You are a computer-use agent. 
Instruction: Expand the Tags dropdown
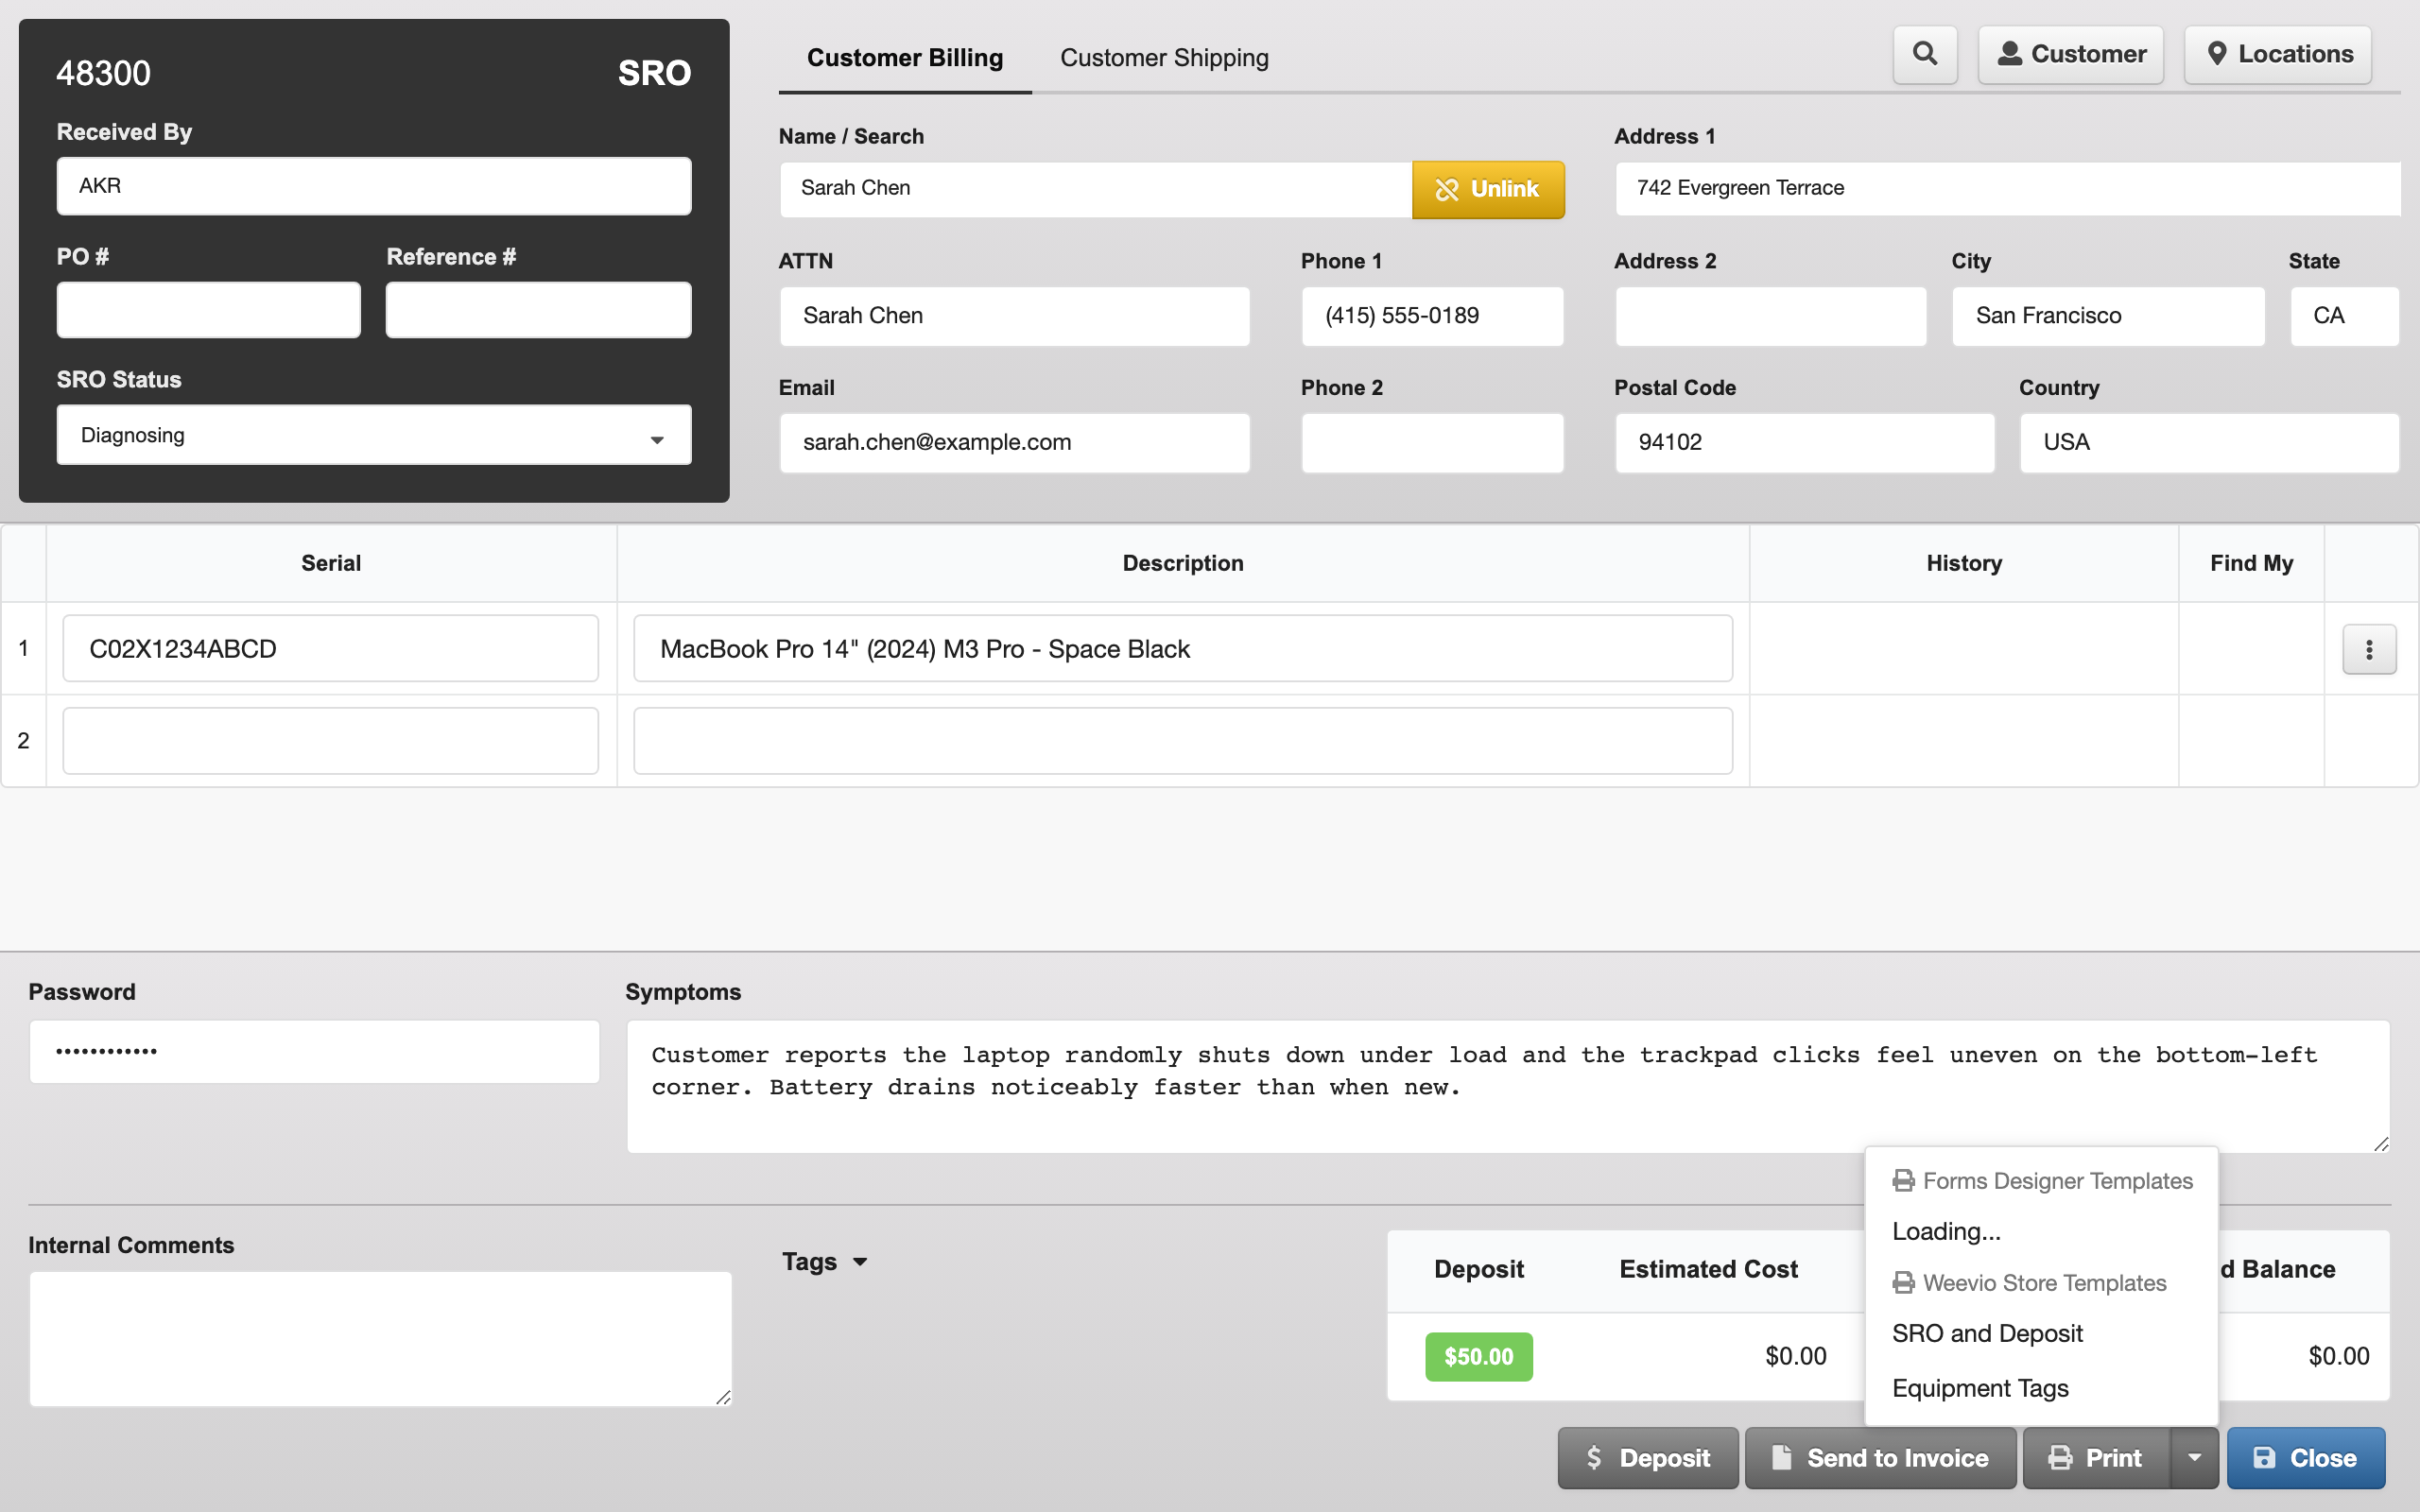point(825,1262)
